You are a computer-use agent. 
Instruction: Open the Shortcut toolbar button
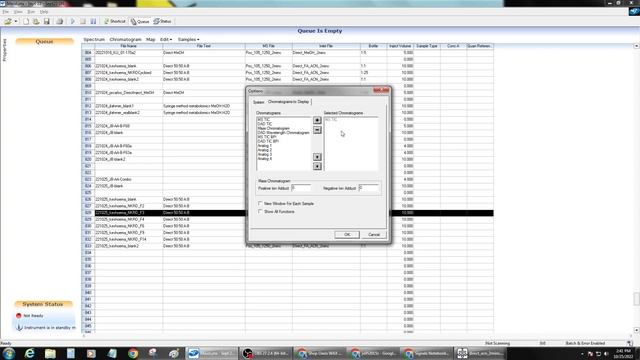[x=114, y=21]
